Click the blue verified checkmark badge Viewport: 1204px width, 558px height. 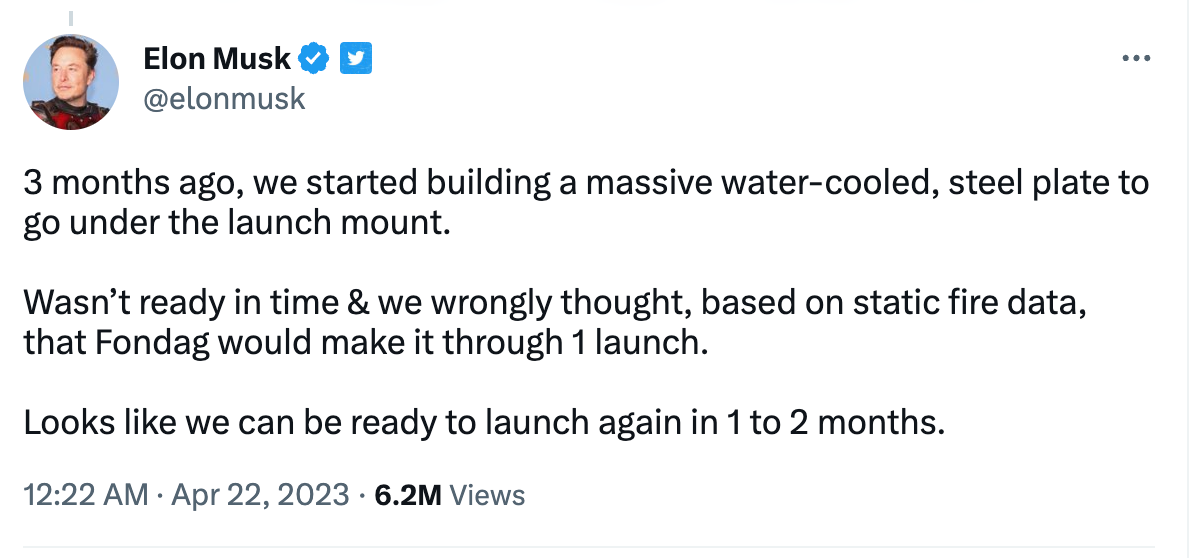point(314,59)
